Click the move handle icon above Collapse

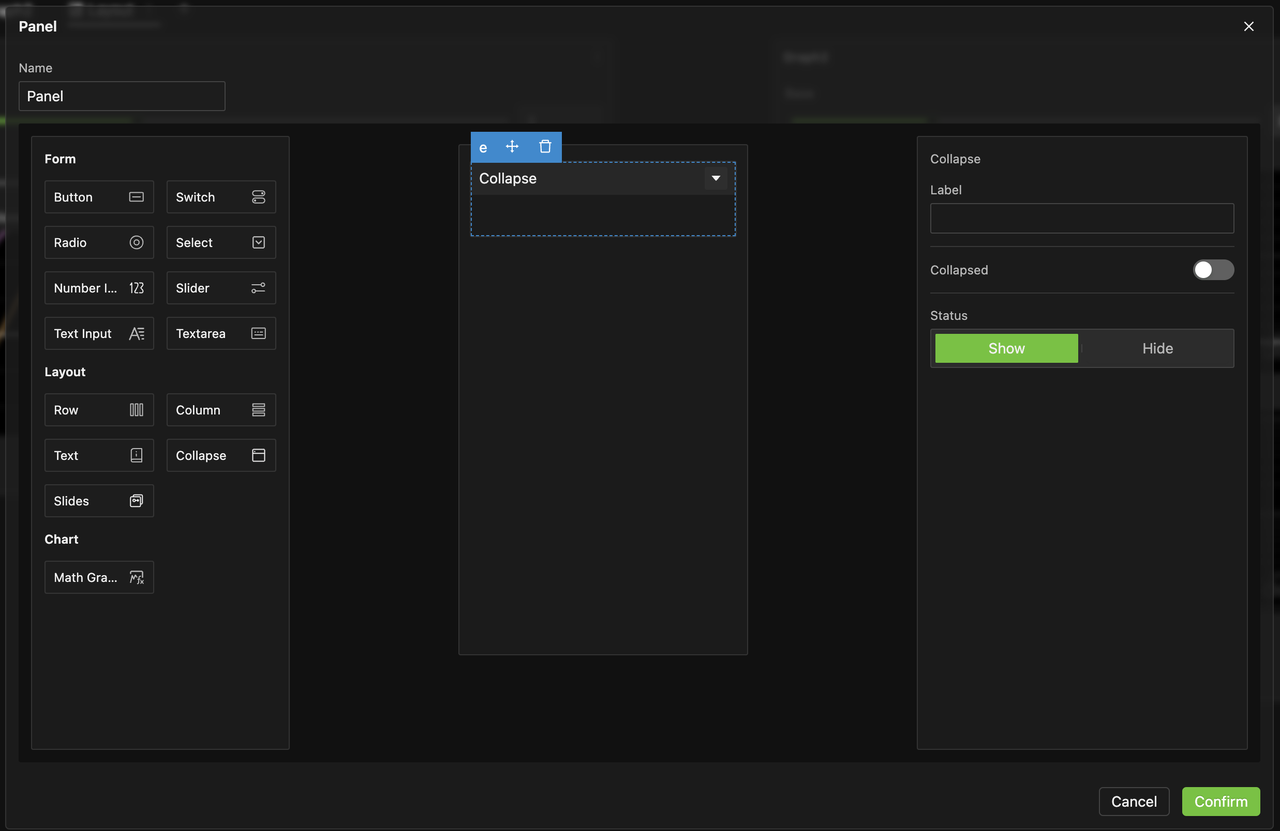point(512,147)
